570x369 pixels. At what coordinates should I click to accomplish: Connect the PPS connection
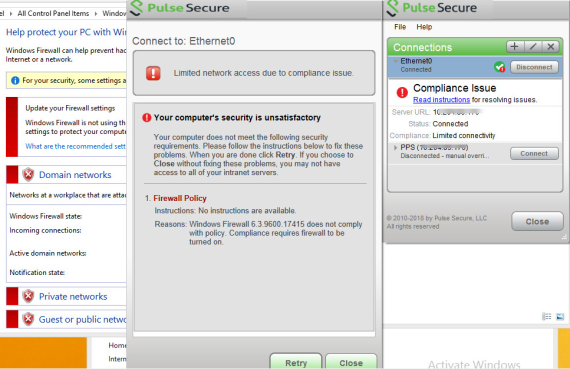pyautogui.click(x=534, y=153)
